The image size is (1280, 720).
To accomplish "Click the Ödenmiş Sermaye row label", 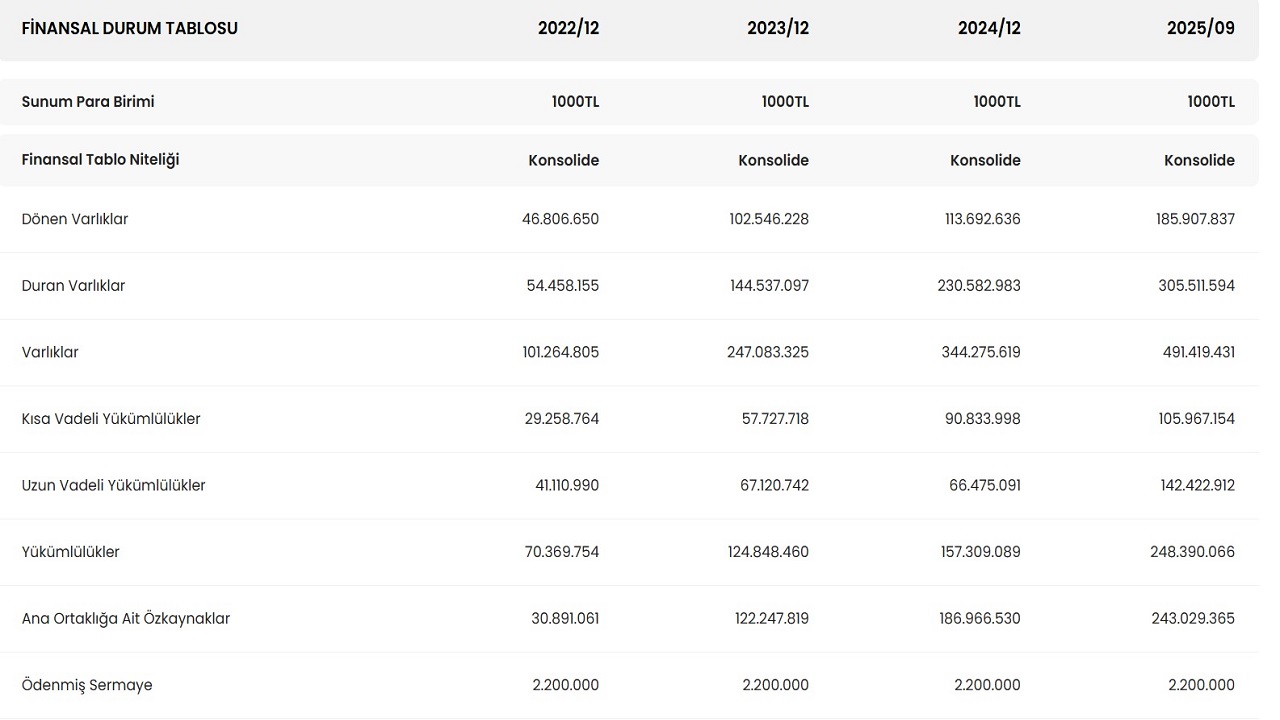I will tap(87, 685).
